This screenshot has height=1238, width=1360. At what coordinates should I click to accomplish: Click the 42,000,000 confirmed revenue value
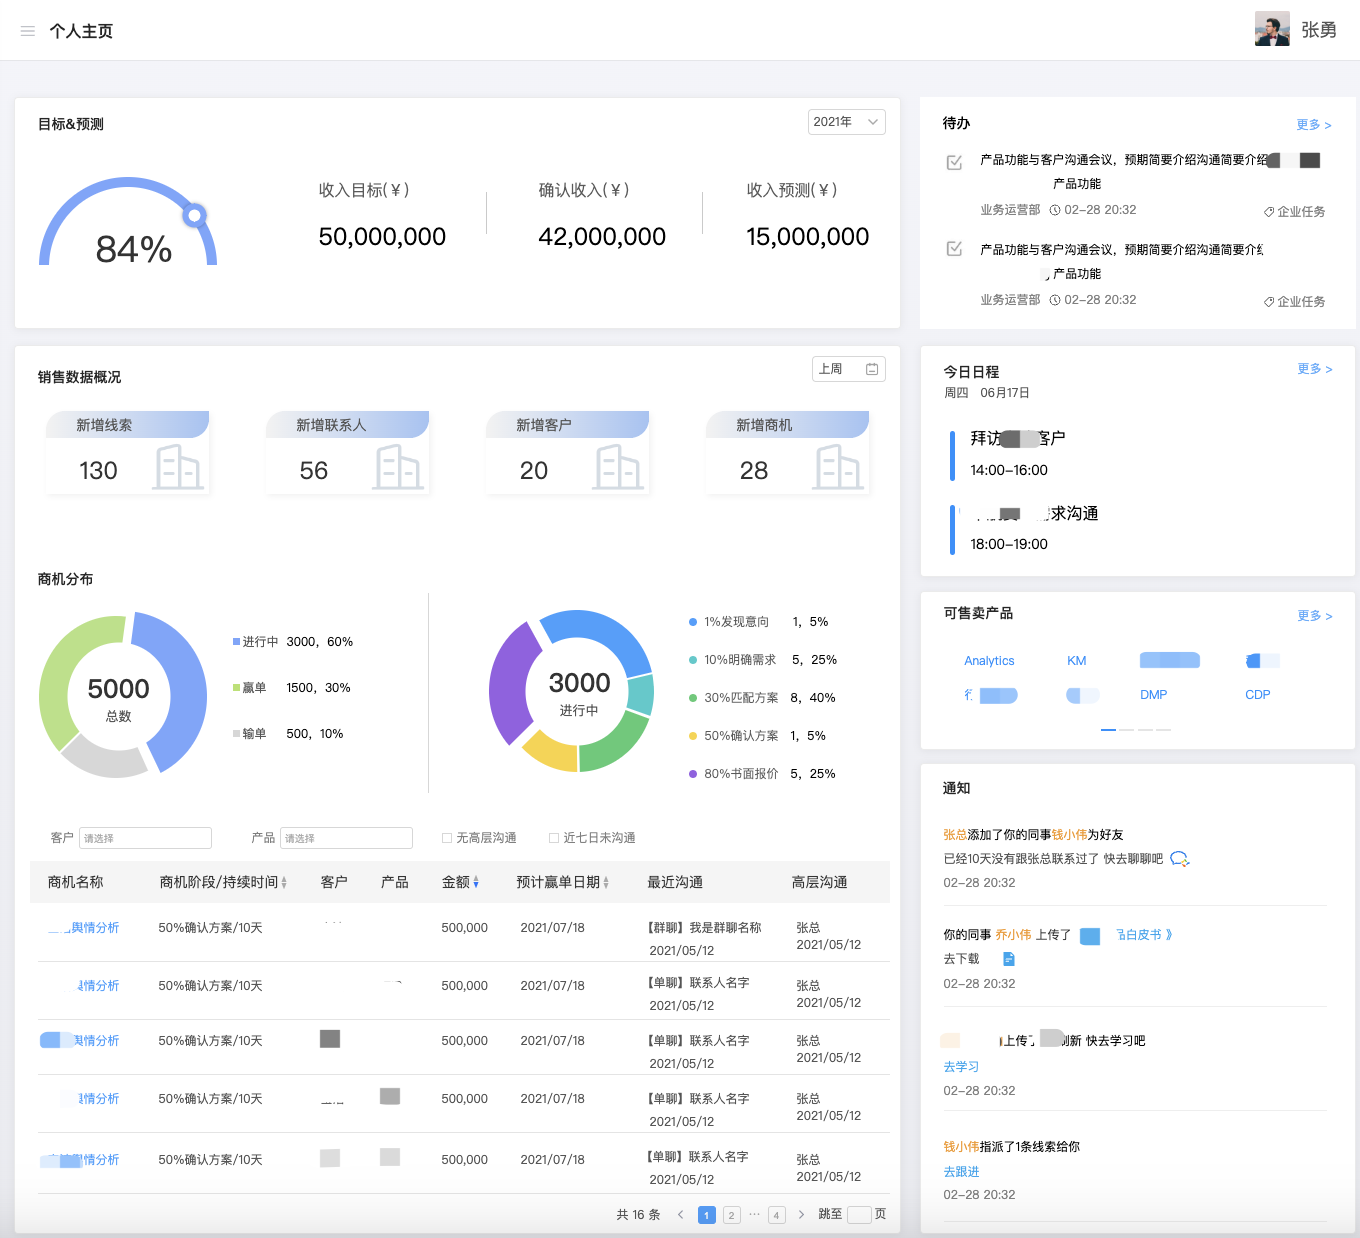[x=602, y=237]
